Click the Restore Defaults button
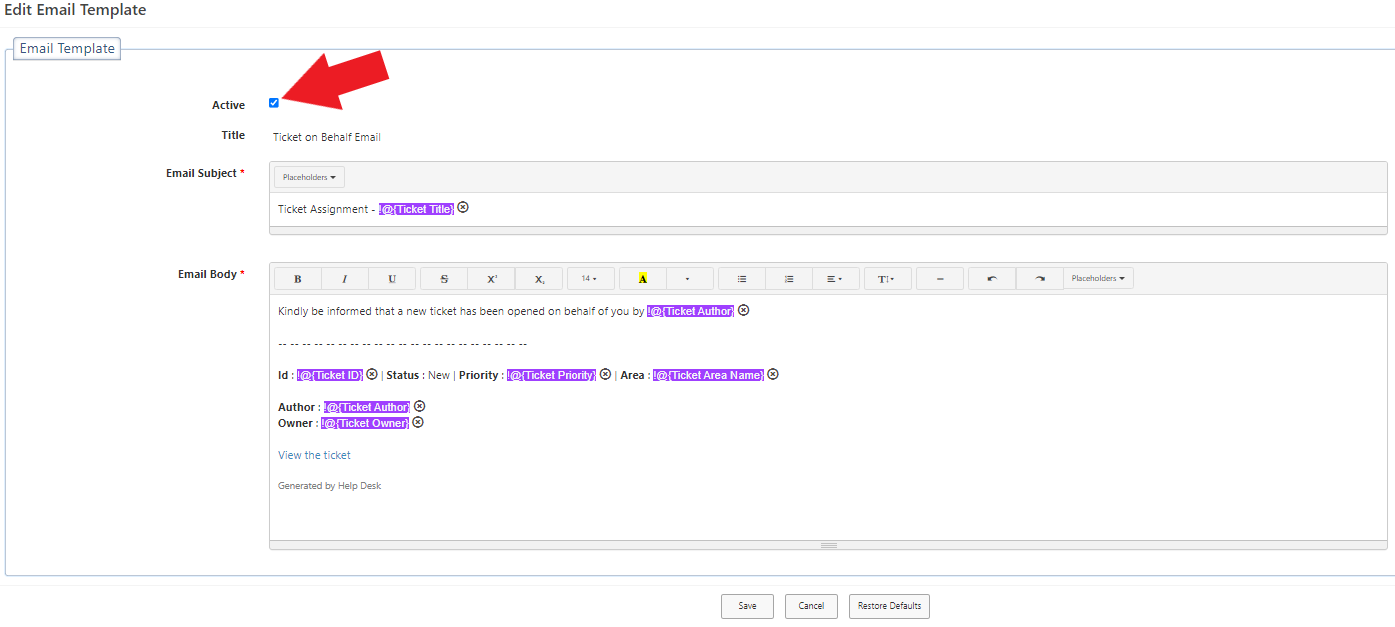The image size is (1395, 627). (888, 606)
